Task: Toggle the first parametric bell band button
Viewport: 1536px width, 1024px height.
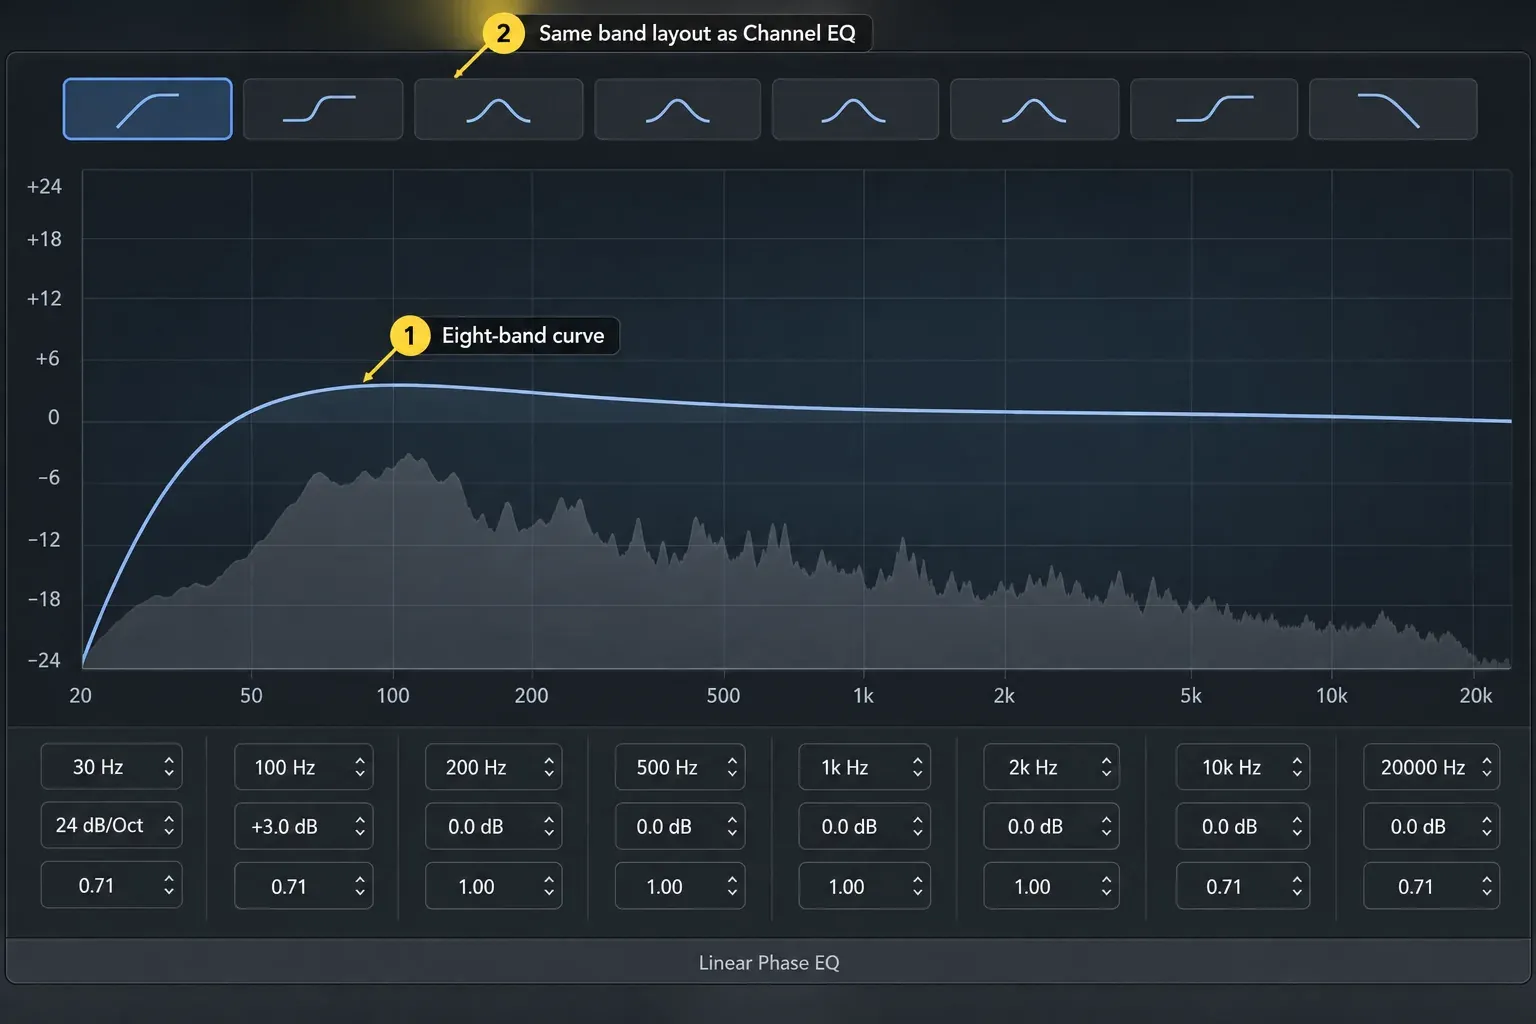Action: tap(499, 109)
